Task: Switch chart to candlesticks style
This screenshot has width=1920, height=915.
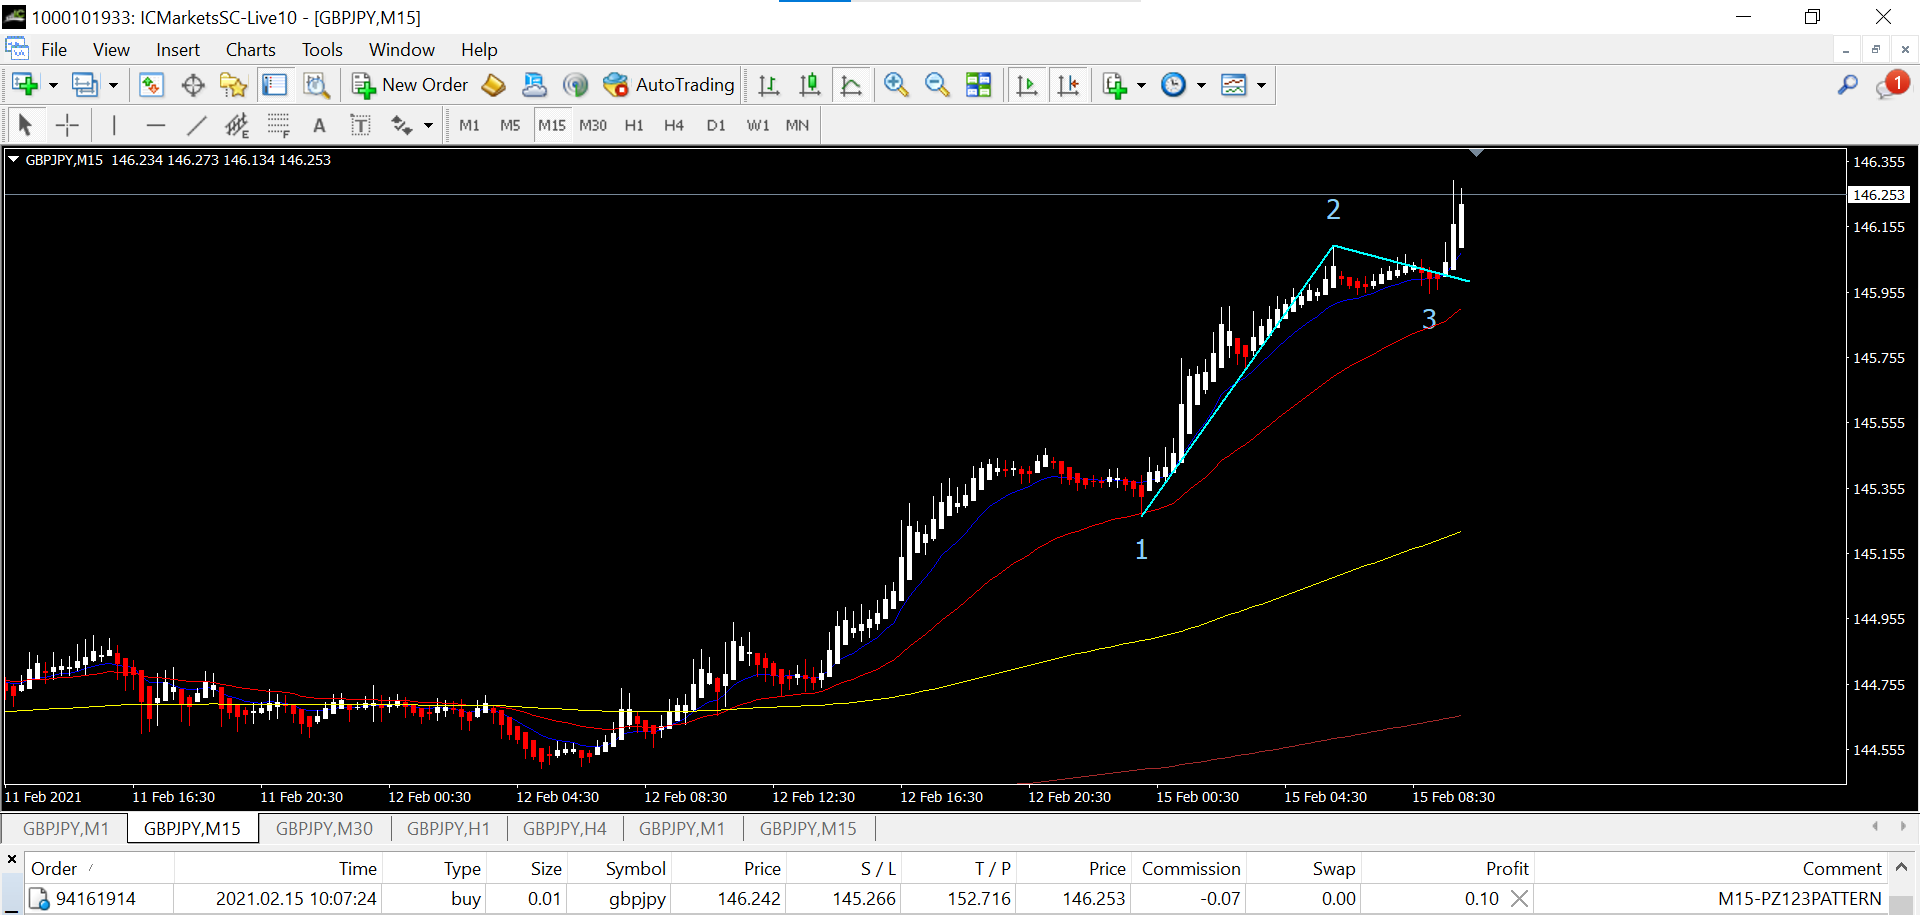Action: tap(810, 85)
